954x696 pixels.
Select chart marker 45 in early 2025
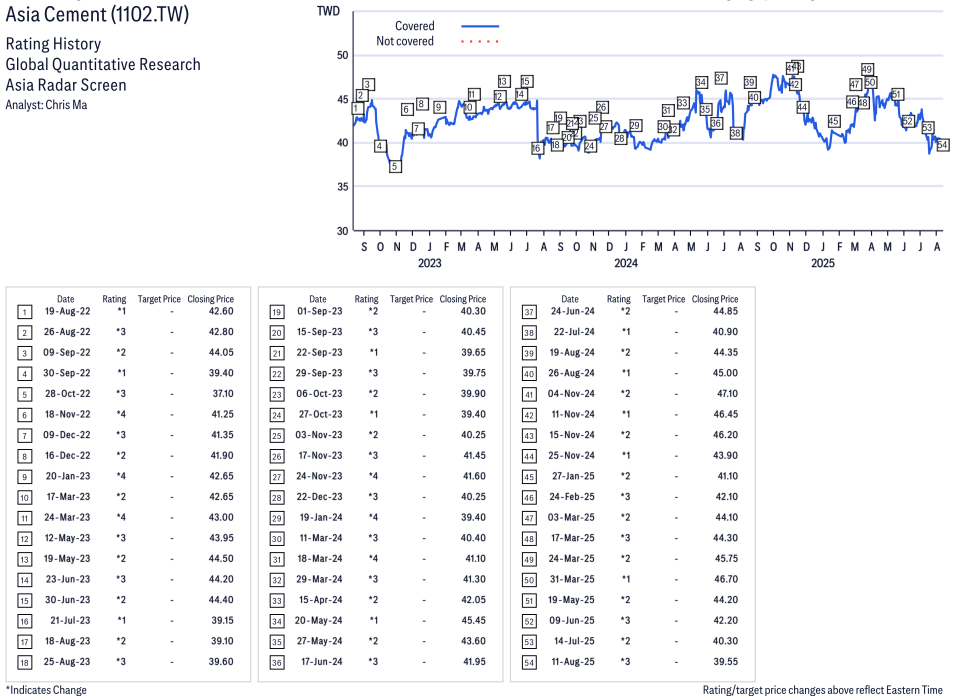[x=834, y=121]
